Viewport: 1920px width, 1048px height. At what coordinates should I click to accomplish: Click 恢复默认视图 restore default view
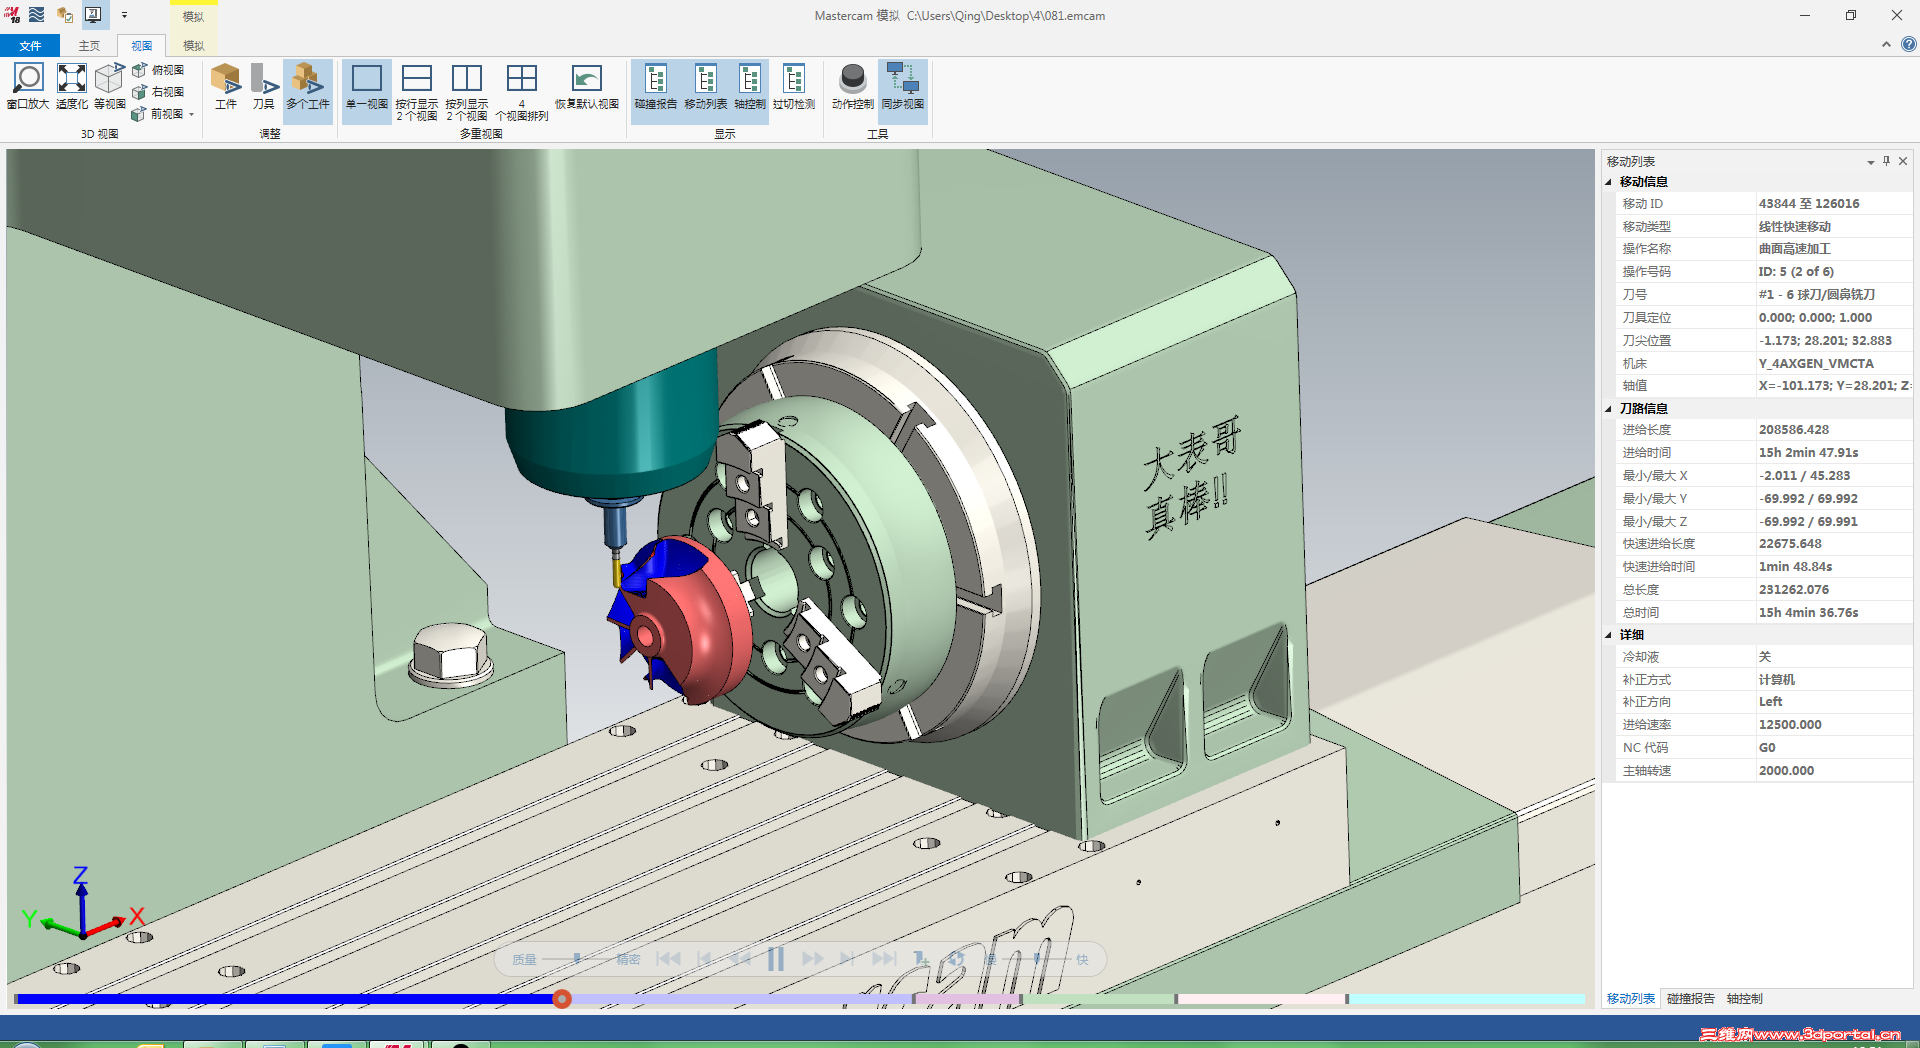point(587,86)
